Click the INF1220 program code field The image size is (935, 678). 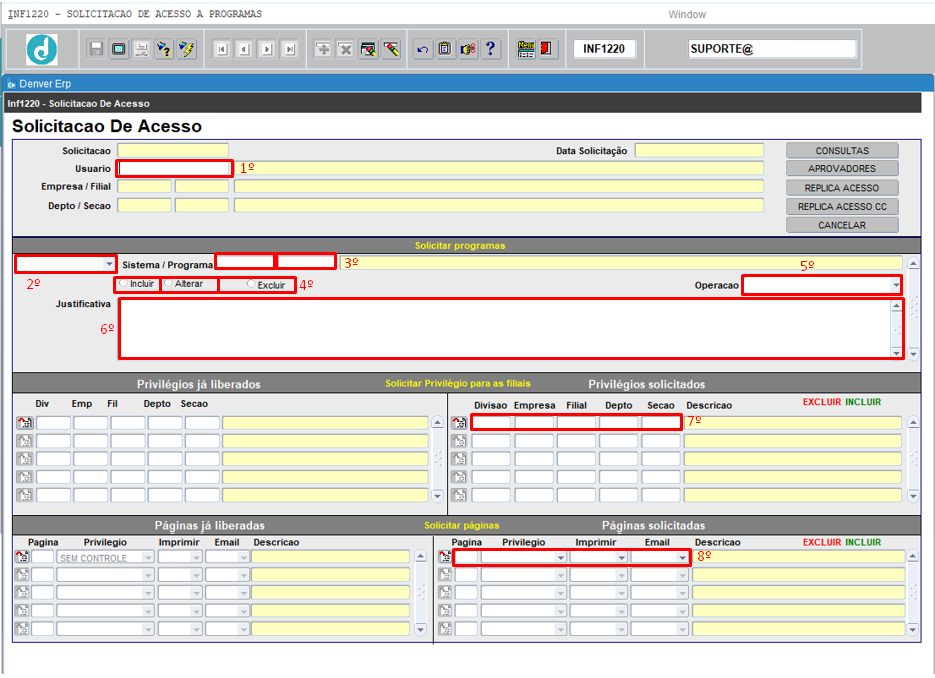pyautogui.click(x=603, y=49)
